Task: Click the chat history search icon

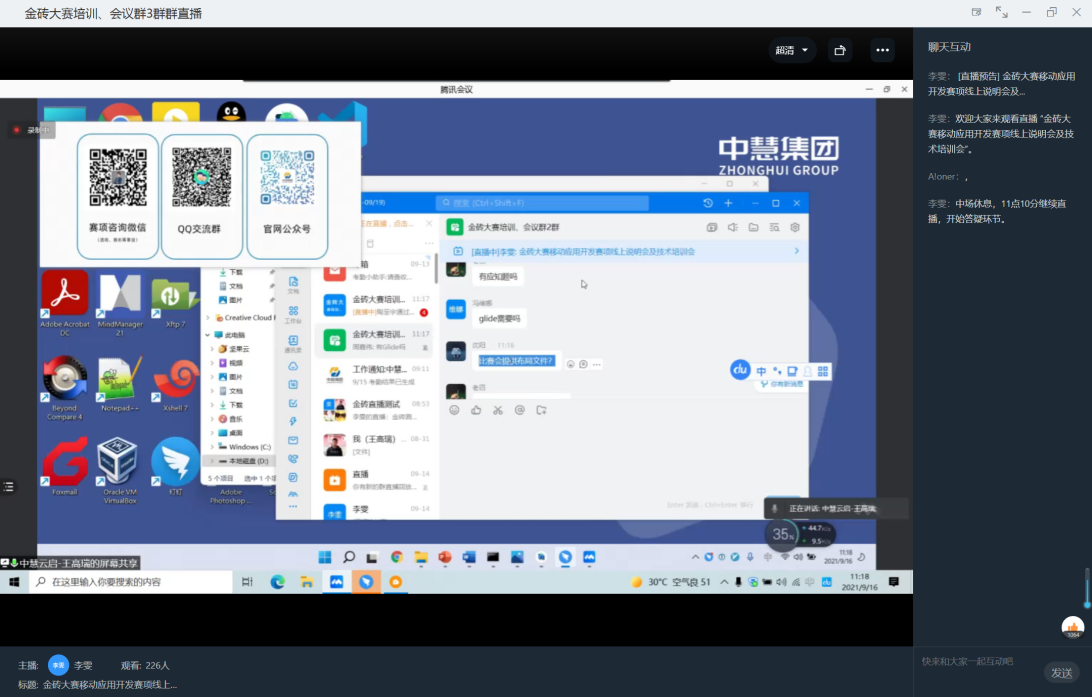Action: pyautogui.click(x=774, y=227)
